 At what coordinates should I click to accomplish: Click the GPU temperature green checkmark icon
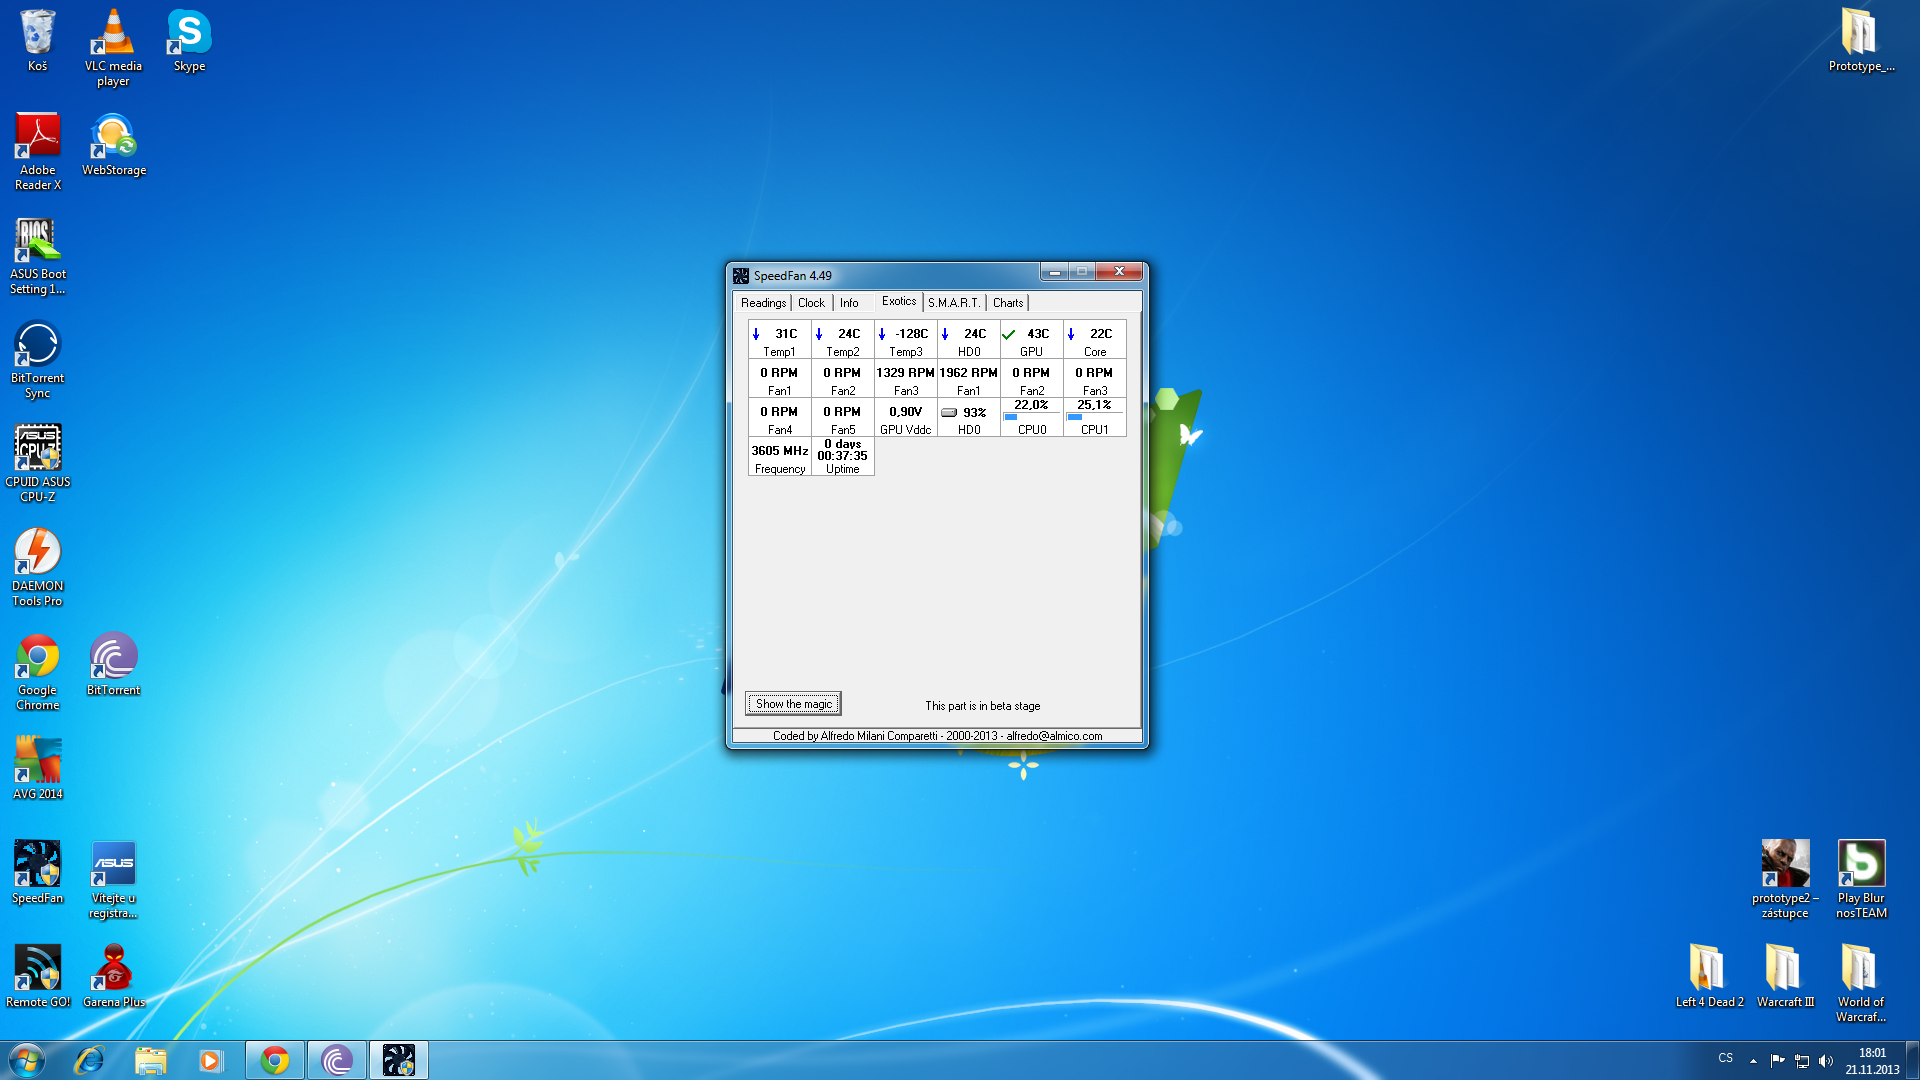pos(1009,335)
